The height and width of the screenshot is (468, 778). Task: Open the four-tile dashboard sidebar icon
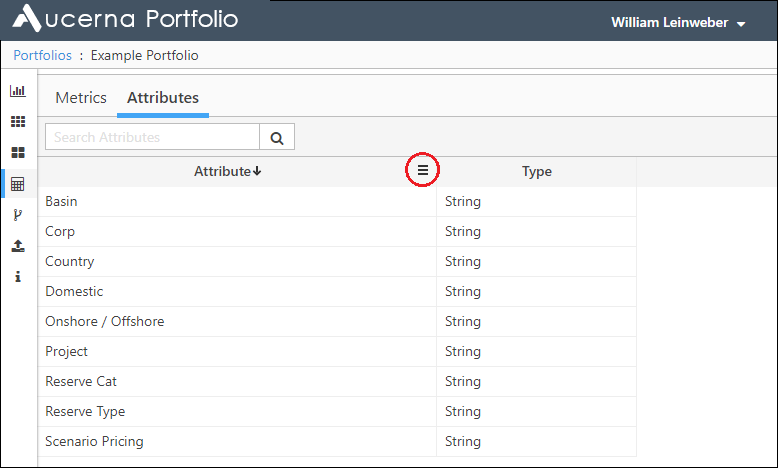point(18,152)
